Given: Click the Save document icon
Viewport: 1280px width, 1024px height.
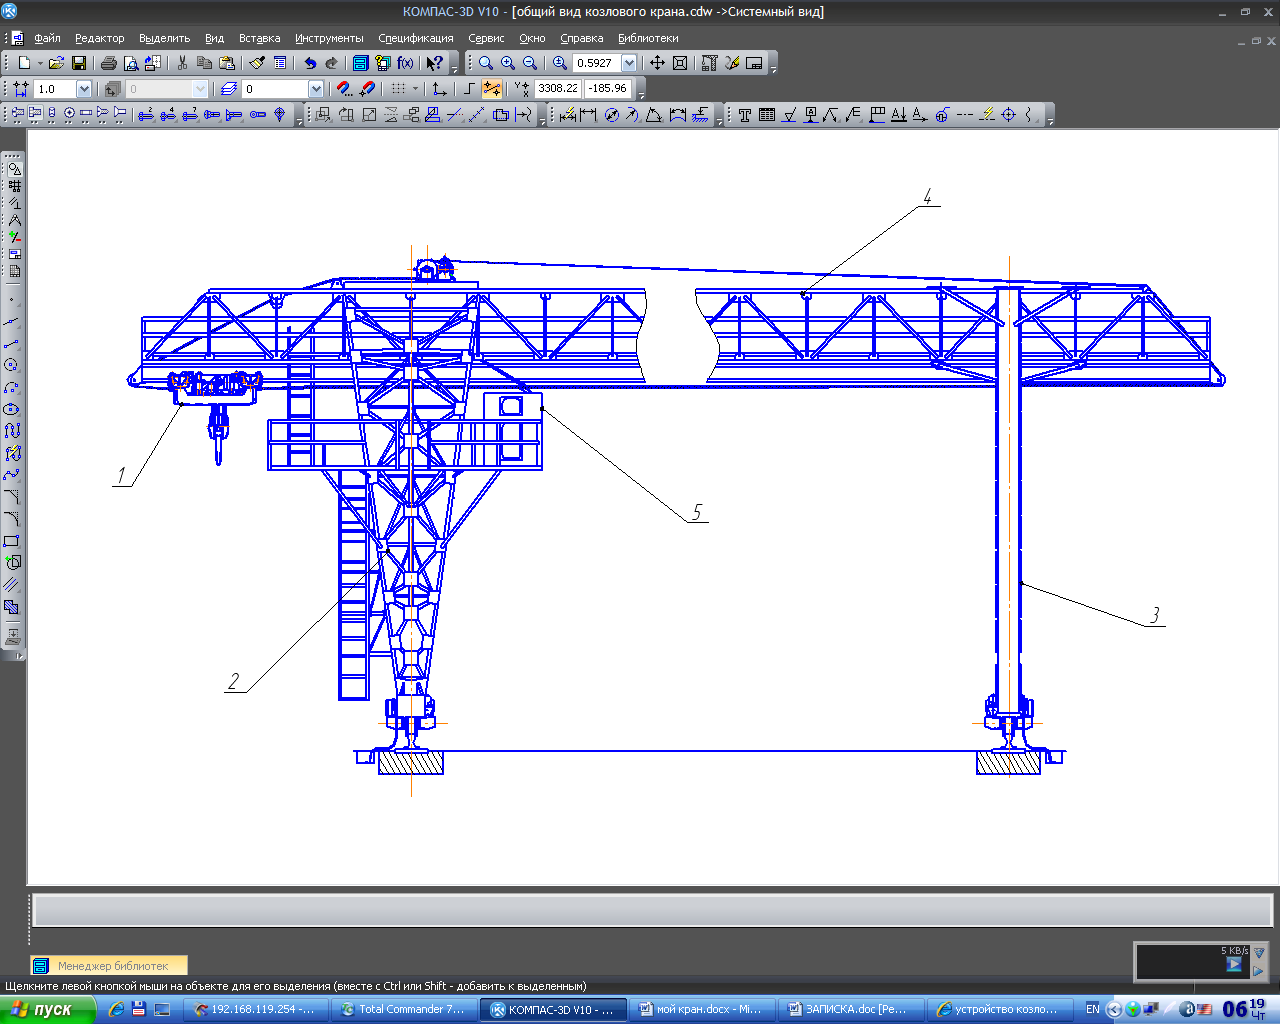Looking at the screenshot, I should [x=78, y=63].
